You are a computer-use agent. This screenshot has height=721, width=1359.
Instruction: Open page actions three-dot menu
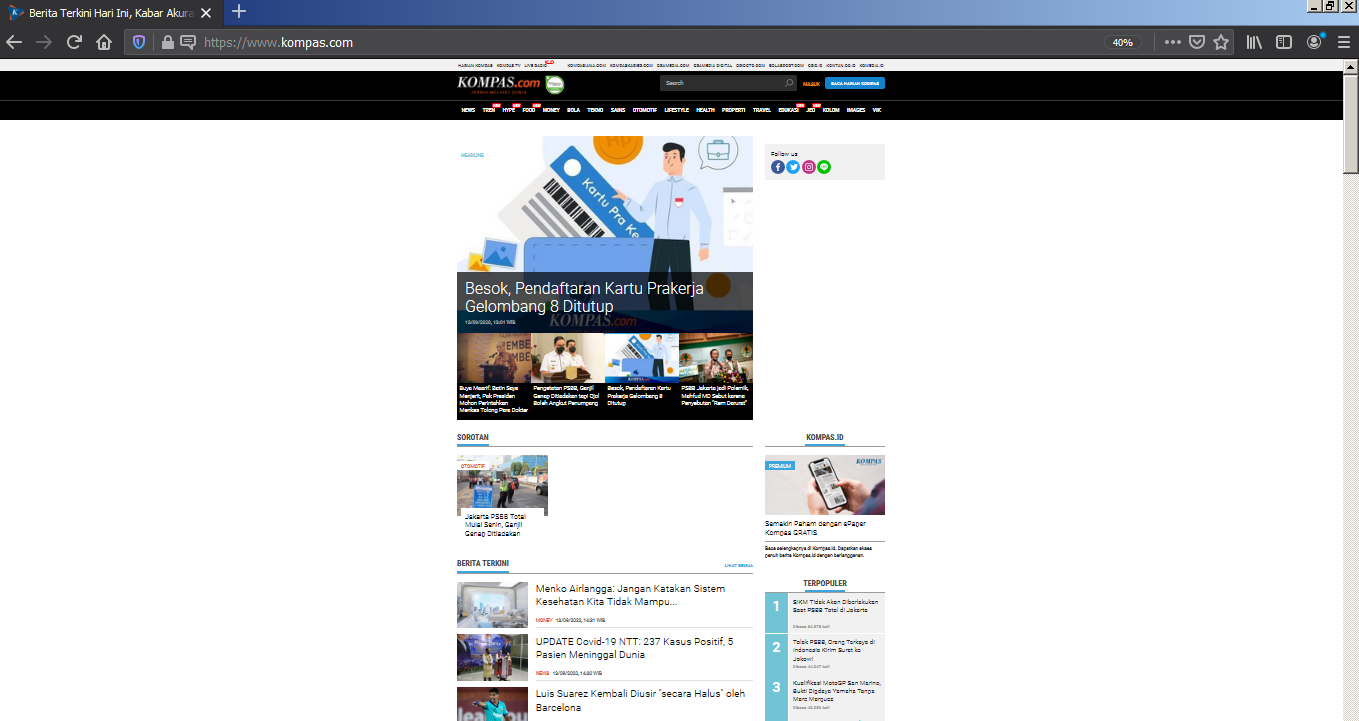[1173, 42]
